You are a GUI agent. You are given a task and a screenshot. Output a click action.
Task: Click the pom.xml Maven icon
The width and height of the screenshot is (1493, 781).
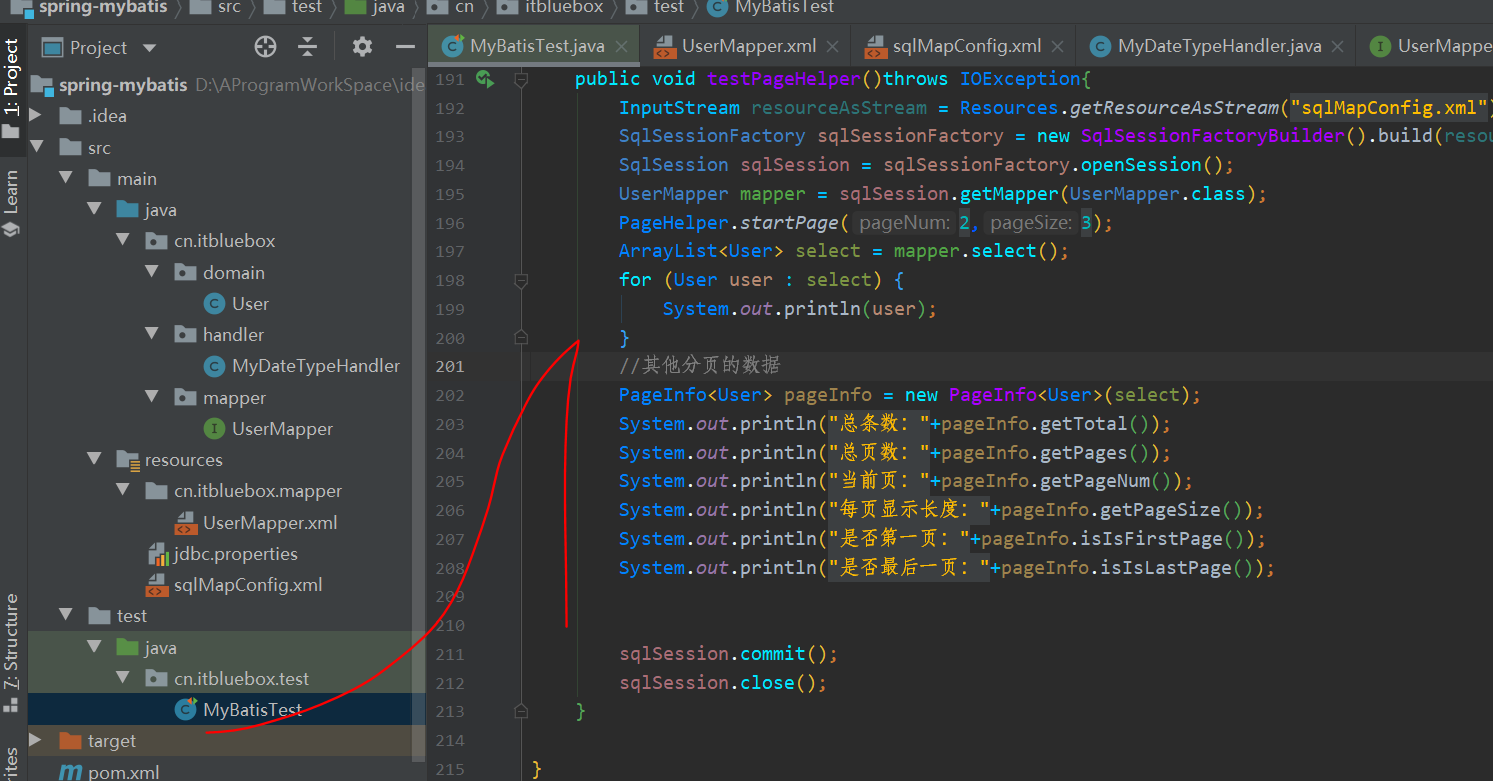[x=70, y=772]
